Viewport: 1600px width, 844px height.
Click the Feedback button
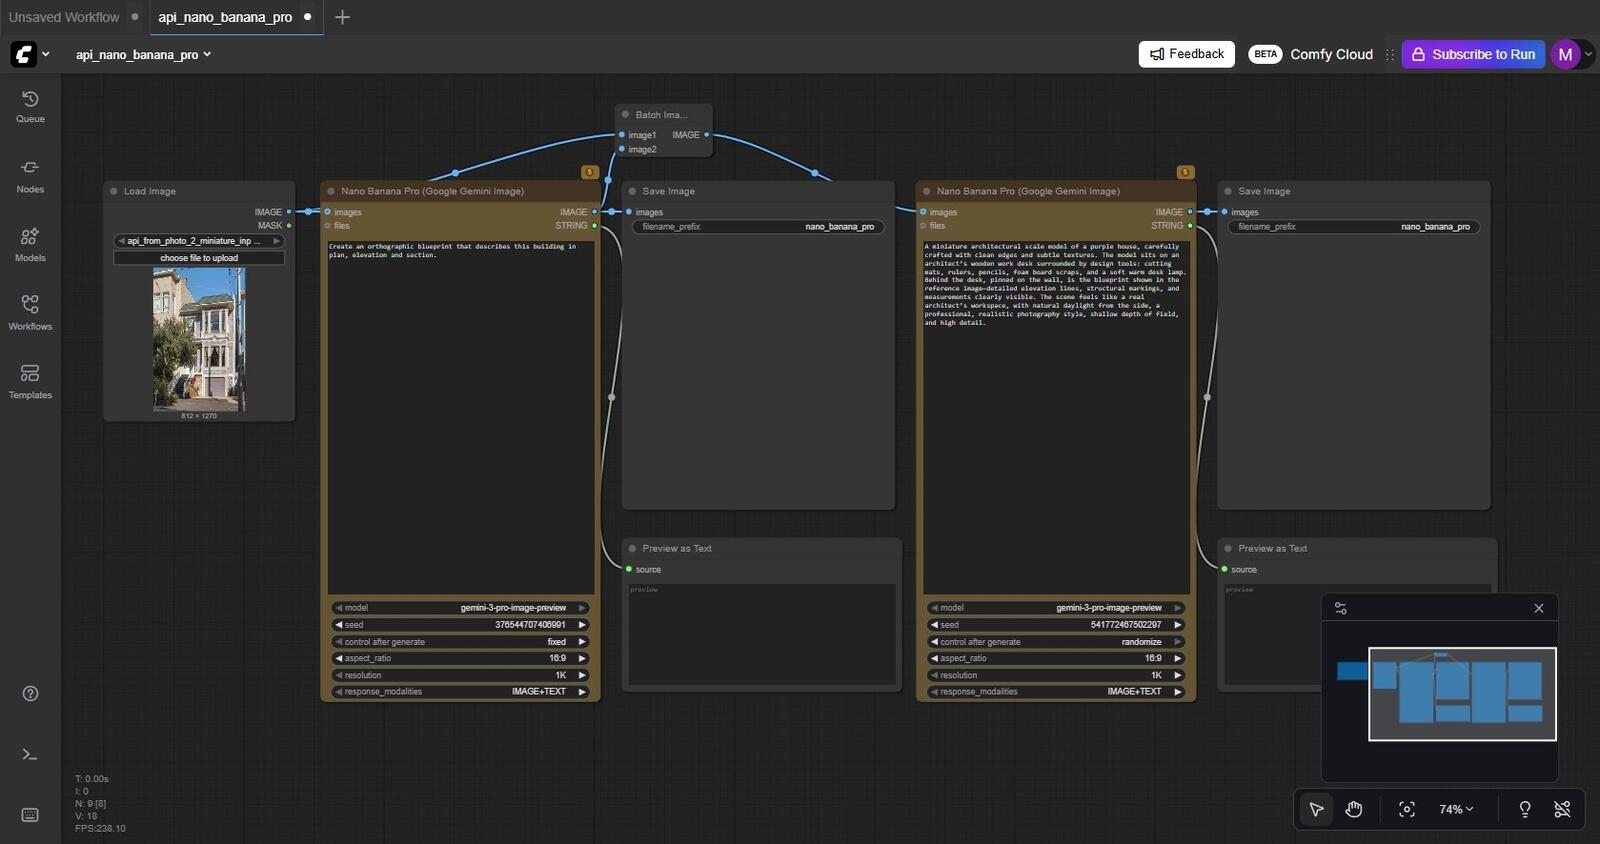coord(1186,54)
